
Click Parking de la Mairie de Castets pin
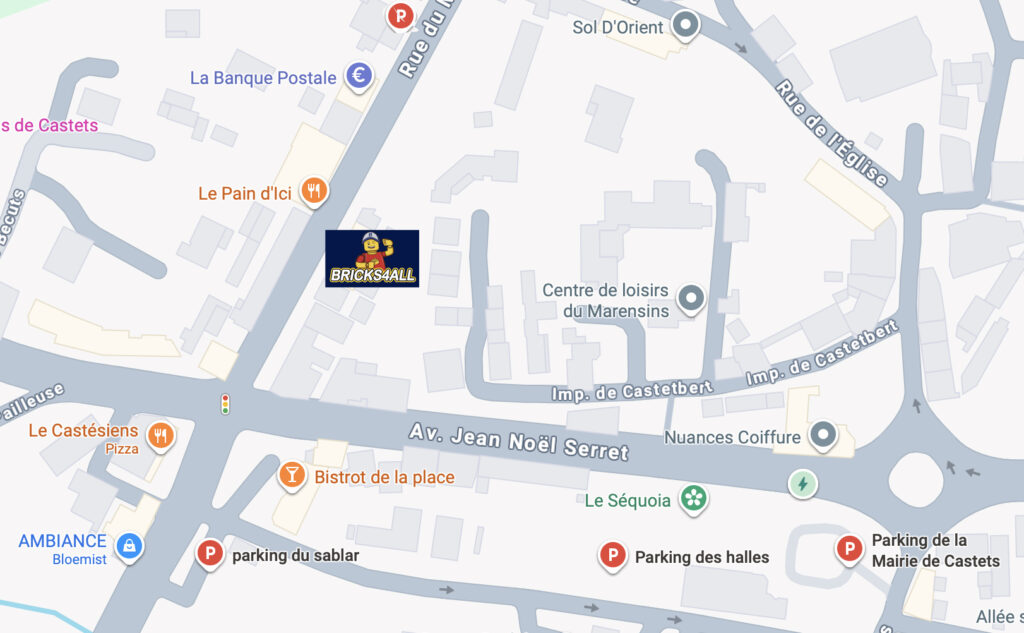pos(850,549)
